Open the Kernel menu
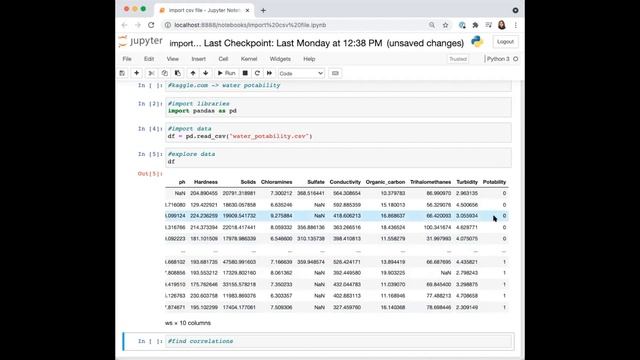 click(249, 59)
